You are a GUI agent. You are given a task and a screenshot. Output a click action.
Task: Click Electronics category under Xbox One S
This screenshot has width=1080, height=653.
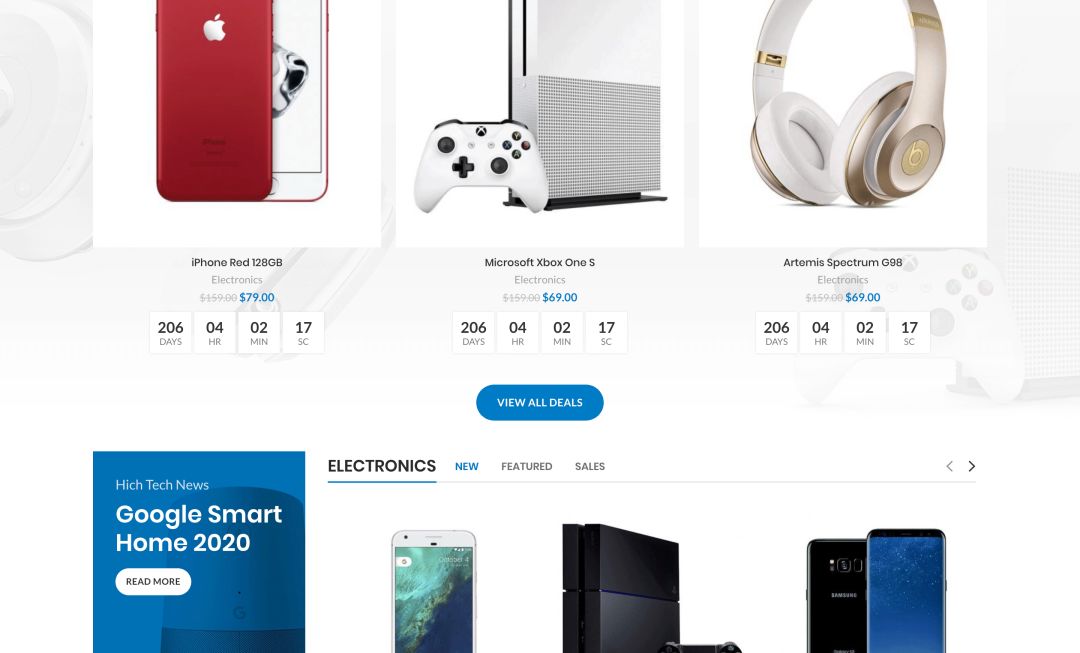pyautogui.click(x=539, y=280)
